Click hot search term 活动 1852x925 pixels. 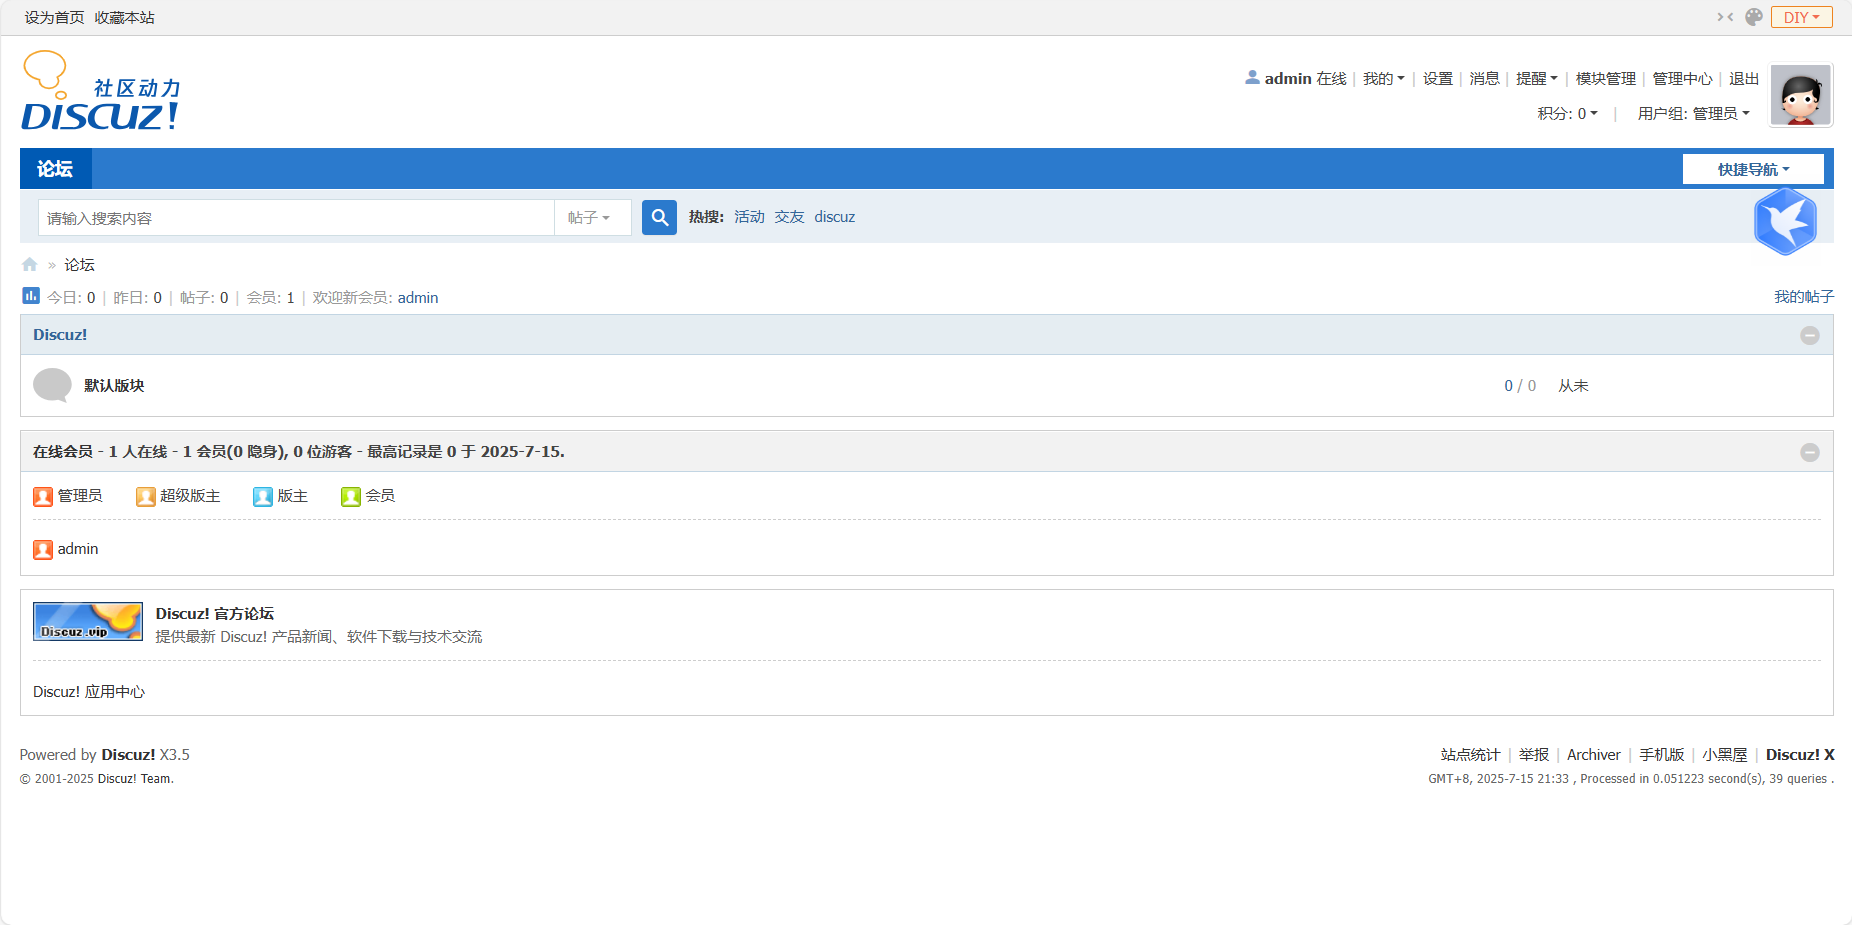749,217
